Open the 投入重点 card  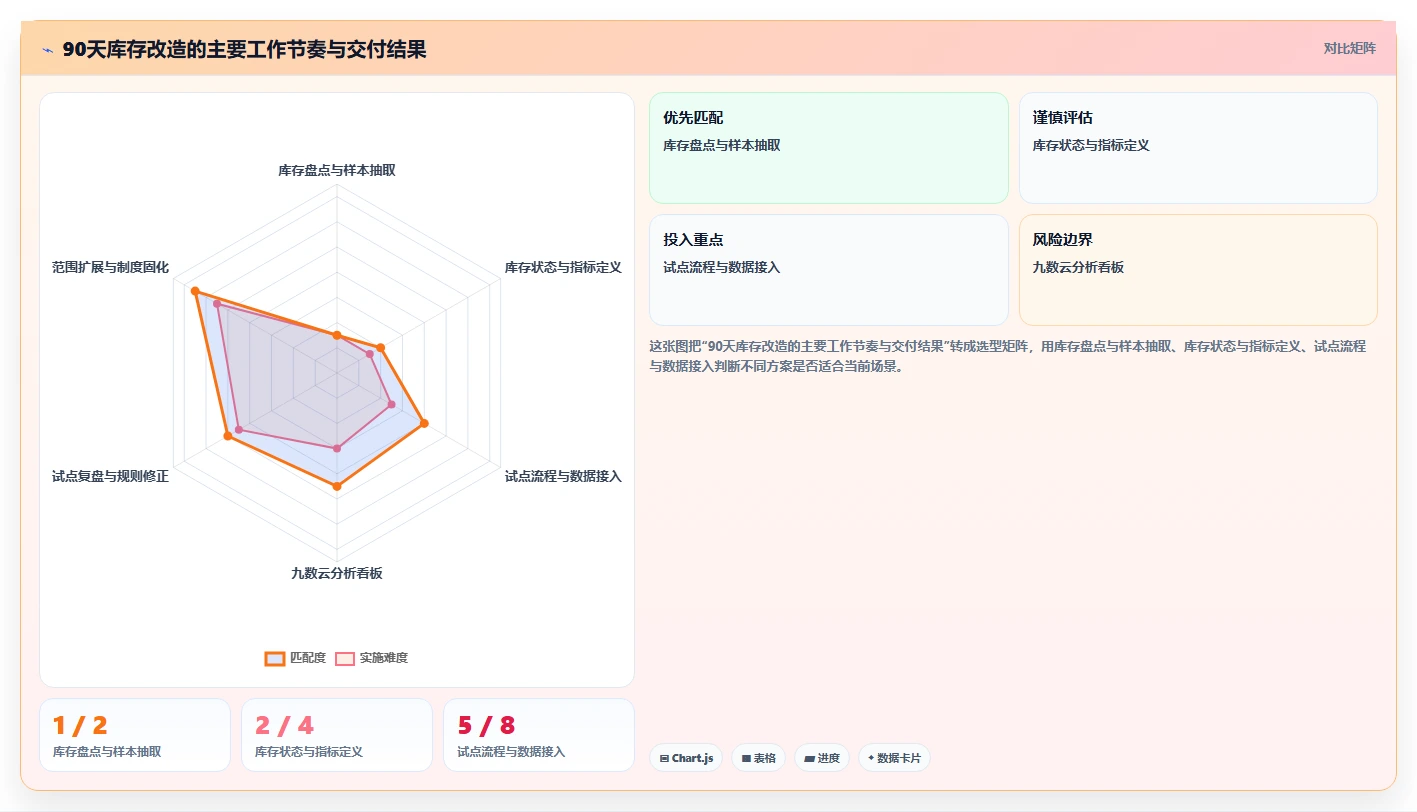pos(829,270)
